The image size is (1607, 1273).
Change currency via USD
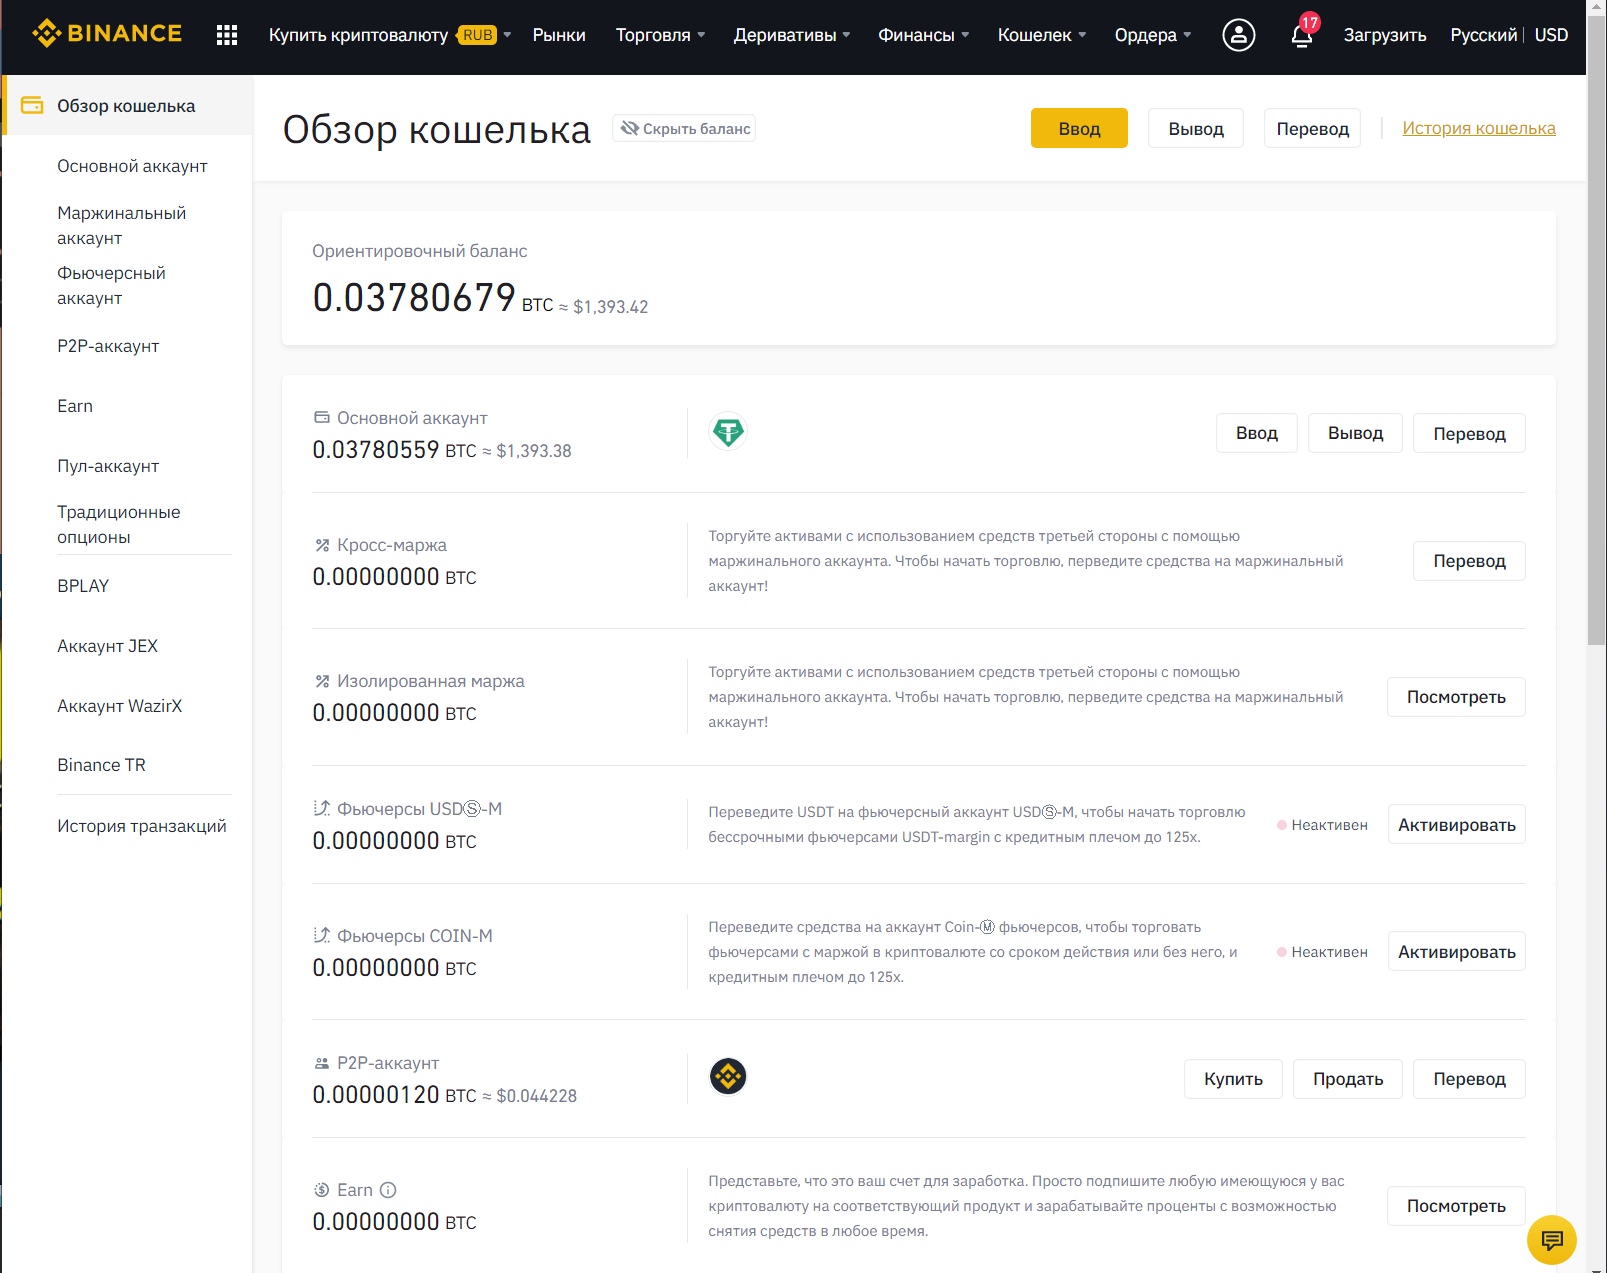pos(1551,35)
